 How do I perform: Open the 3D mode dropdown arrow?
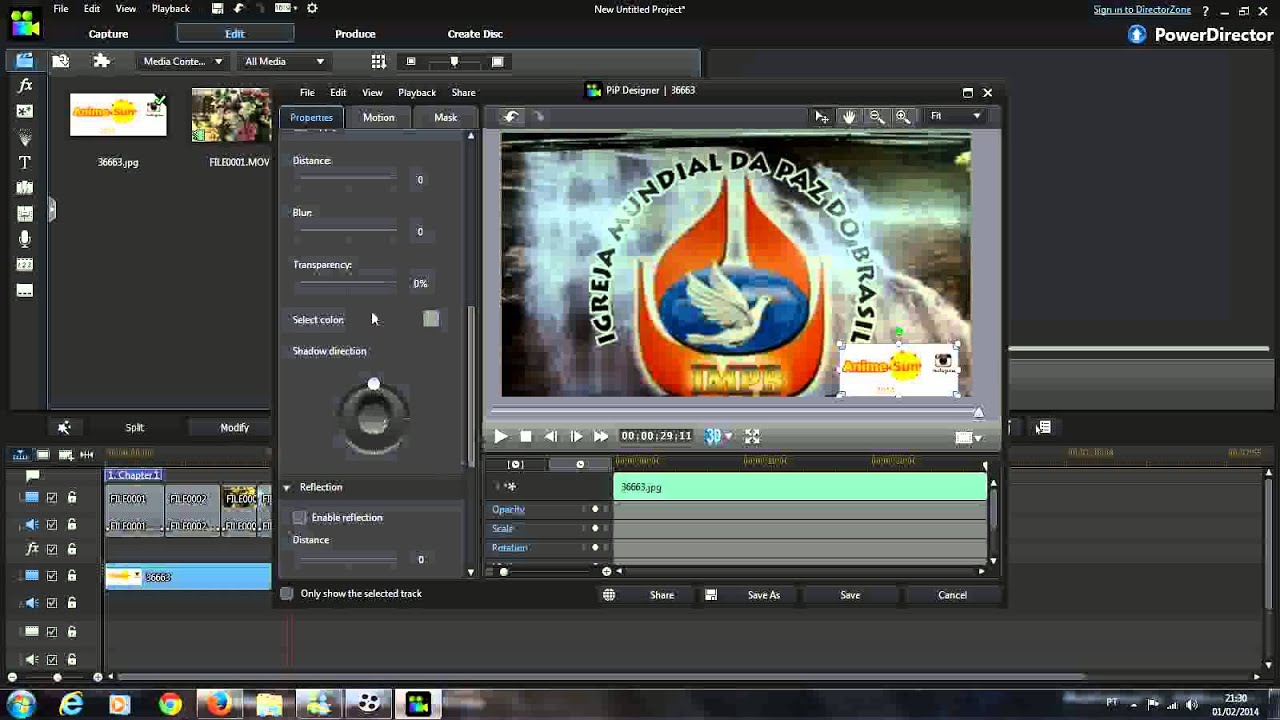coord(728,436)
